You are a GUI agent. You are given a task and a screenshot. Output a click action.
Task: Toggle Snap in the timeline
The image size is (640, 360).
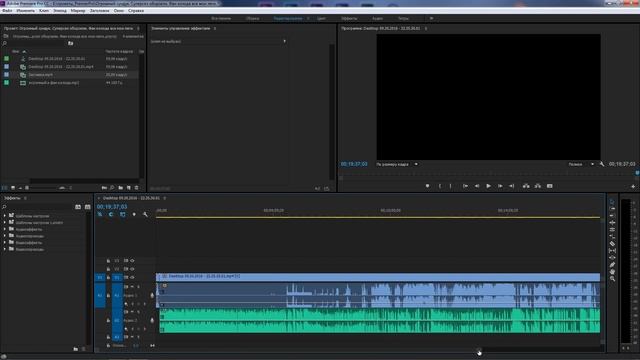(111, 214)
